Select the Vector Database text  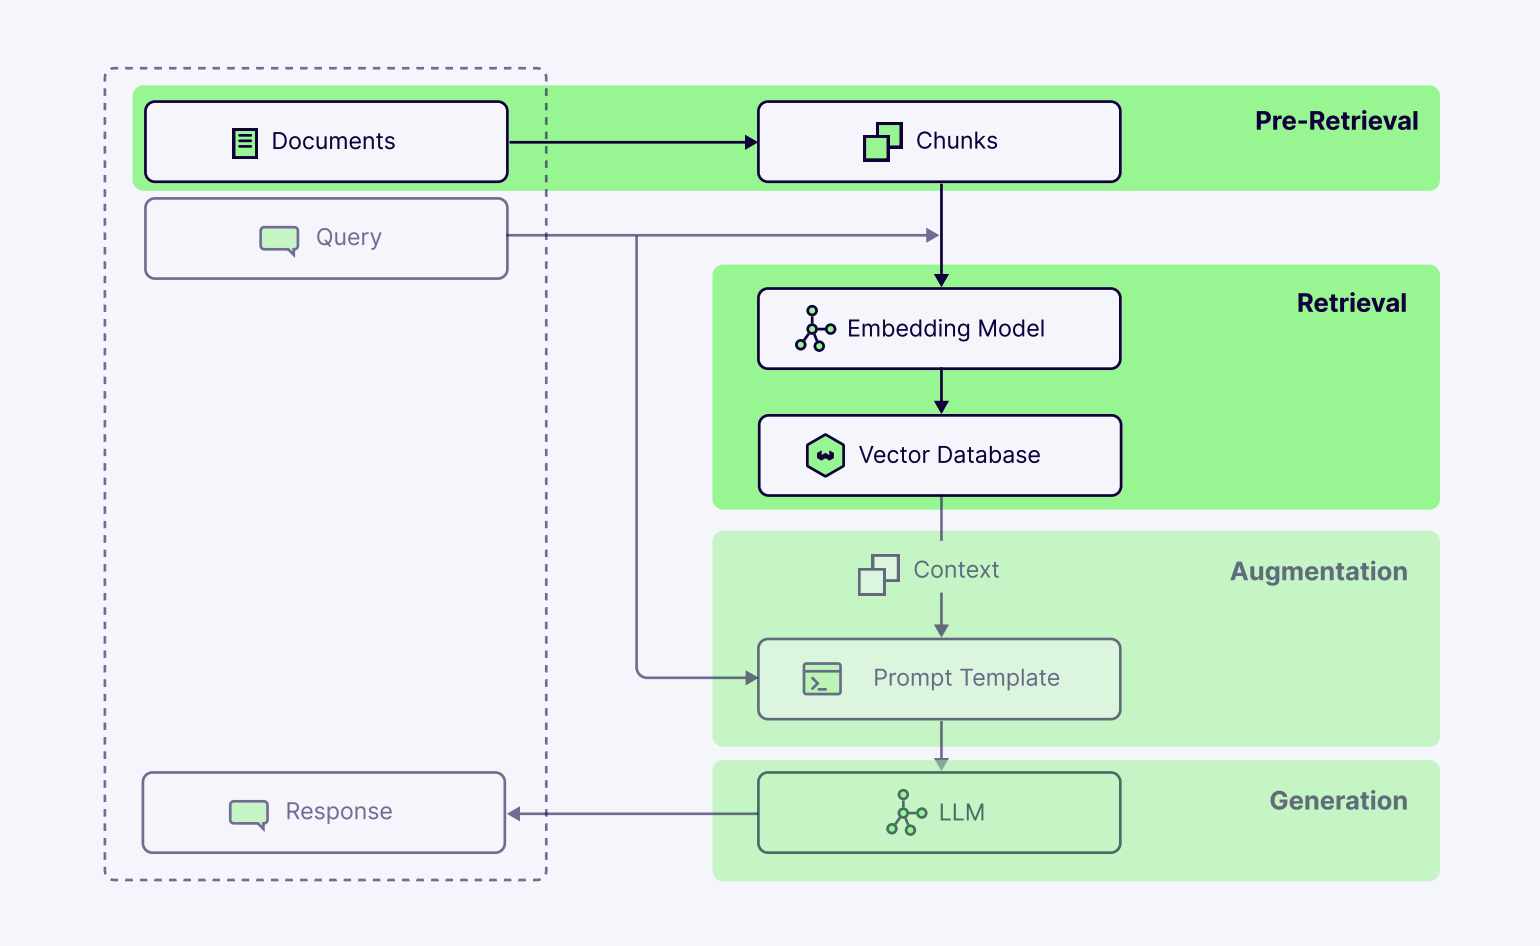tap(949, 456)
